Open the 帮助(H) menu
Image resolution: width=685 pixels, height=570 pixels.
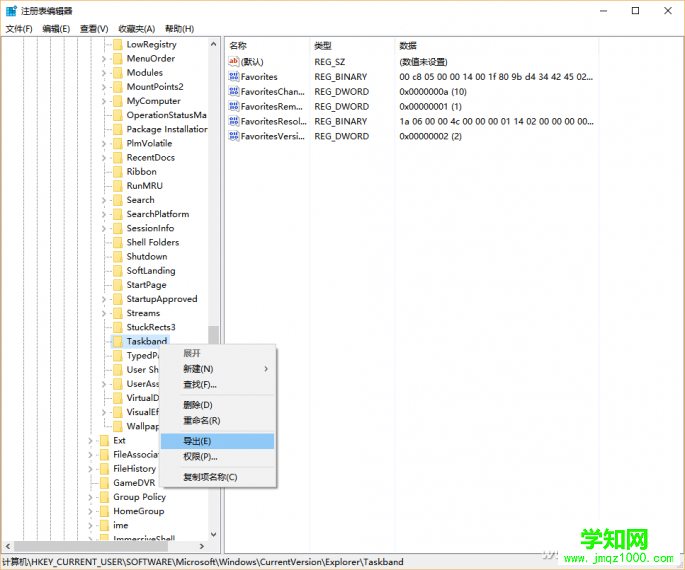pos(179,29)
